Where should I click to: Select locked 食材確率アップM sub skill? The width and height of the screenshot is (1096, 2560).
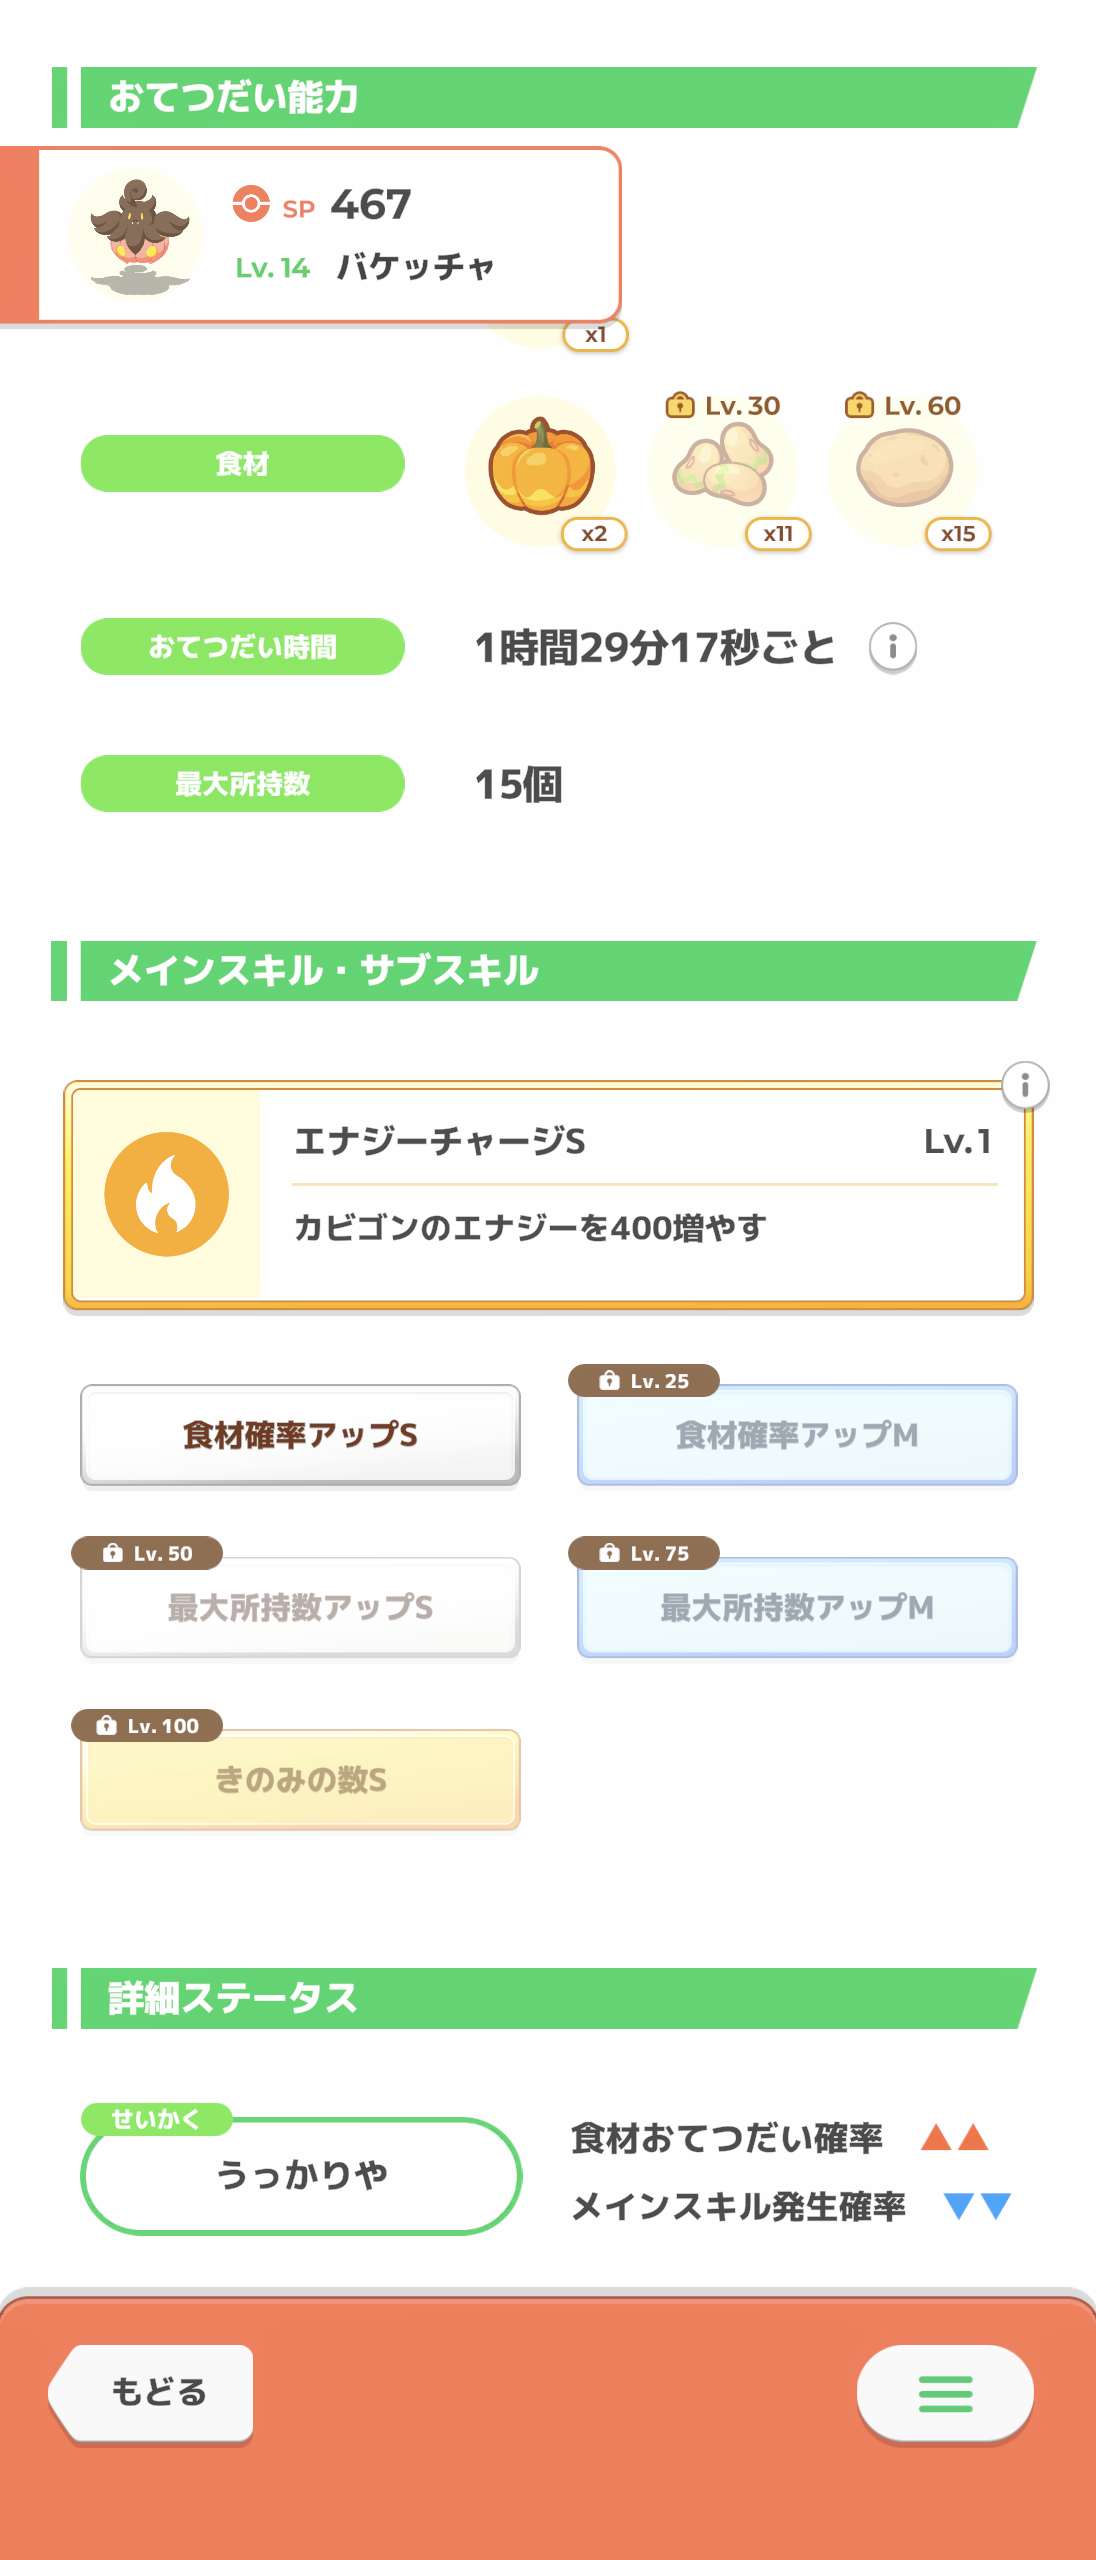(797, 1435)
